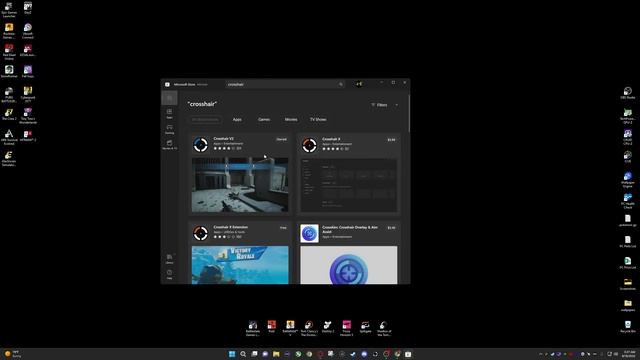Image resolution: width=640 pixels, height=360 pixels.
Task: Open Help in Store sidebar
Action: click(169, 274)
